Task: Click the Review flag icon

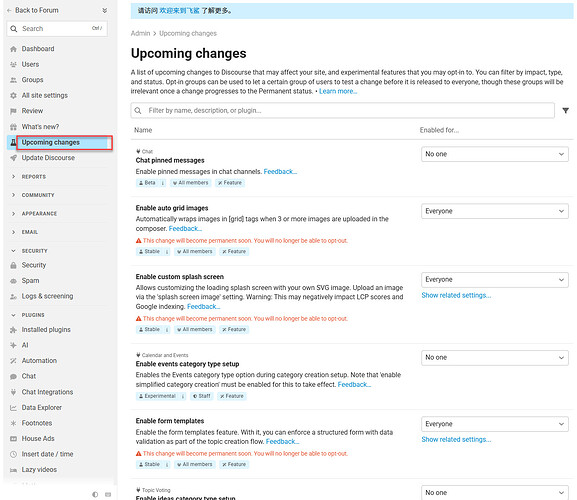Action: click(14, 111)
